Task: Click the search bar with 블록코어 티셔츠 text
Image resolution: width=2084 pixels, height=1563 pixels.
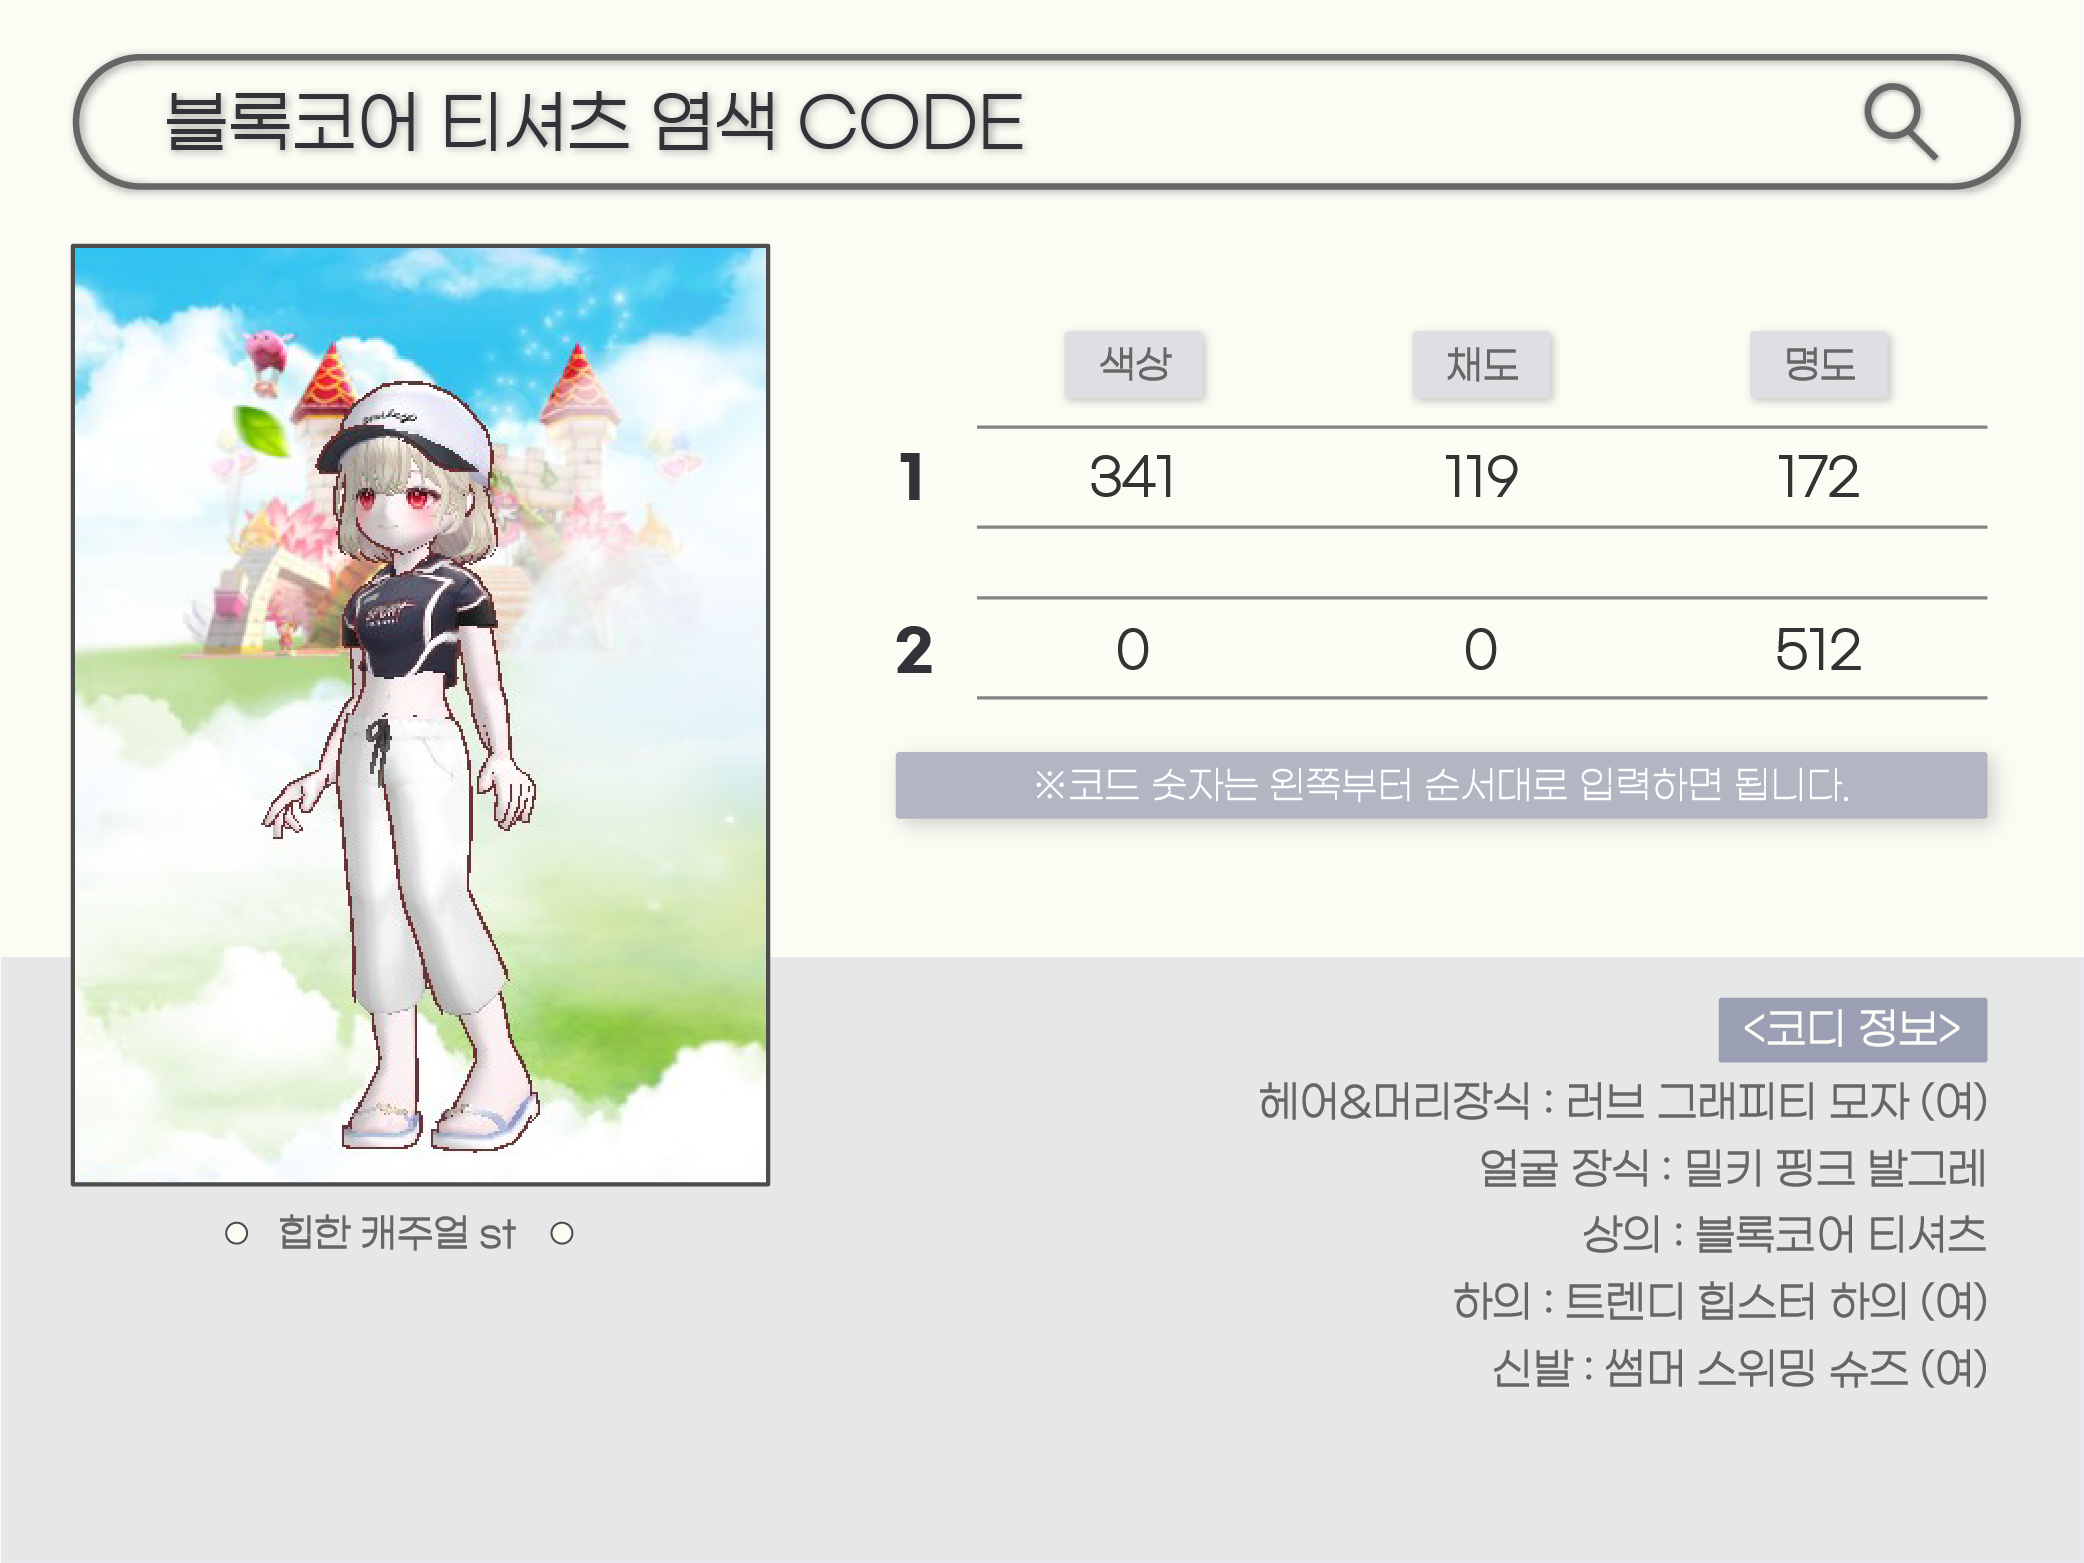Action: 1046,122
